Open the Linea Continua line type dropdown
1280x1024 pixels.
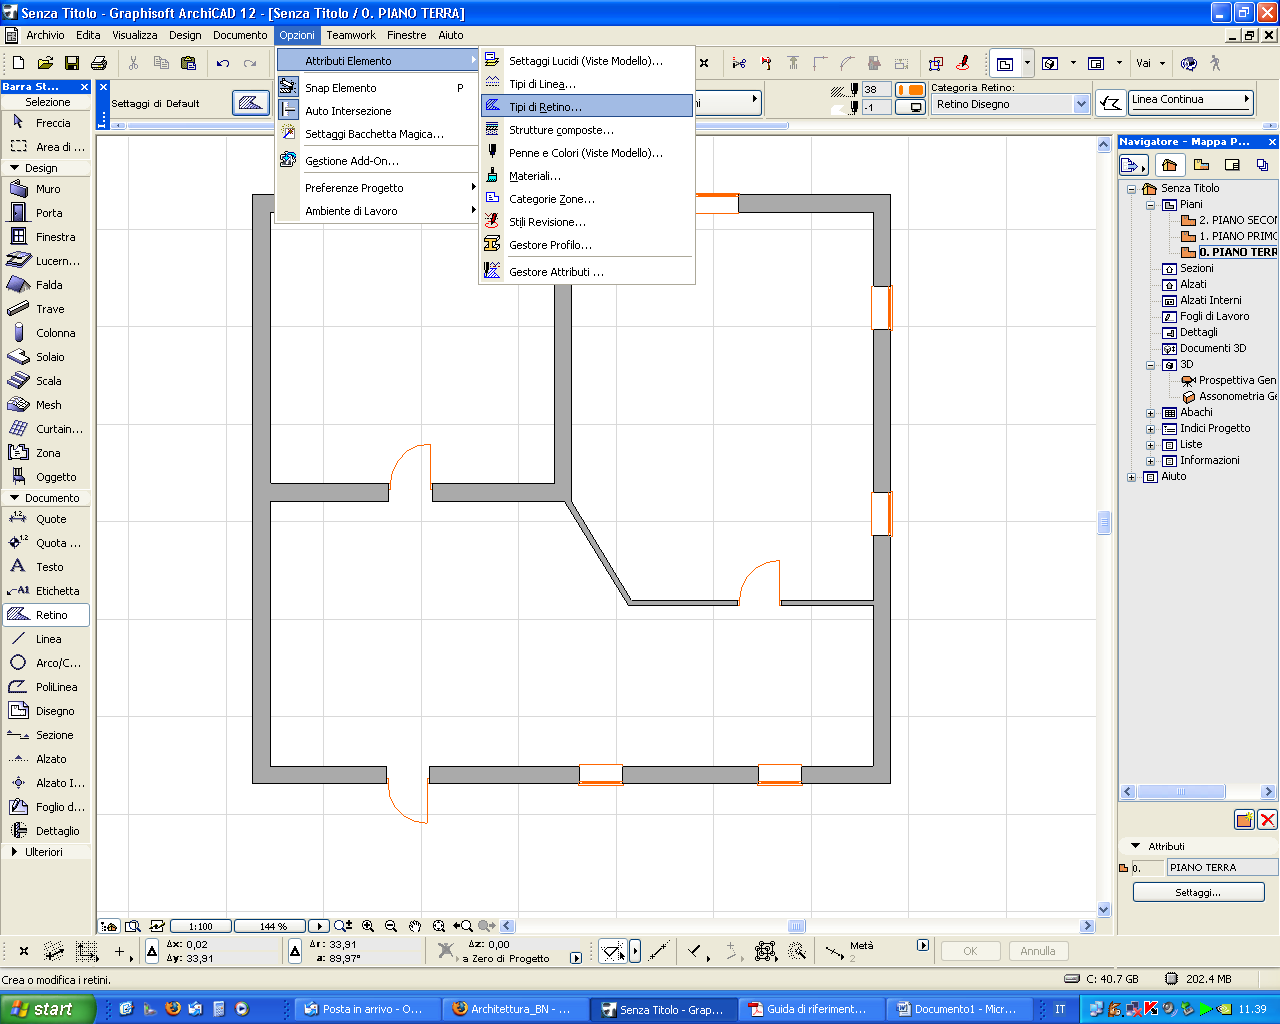[1191, 99]
